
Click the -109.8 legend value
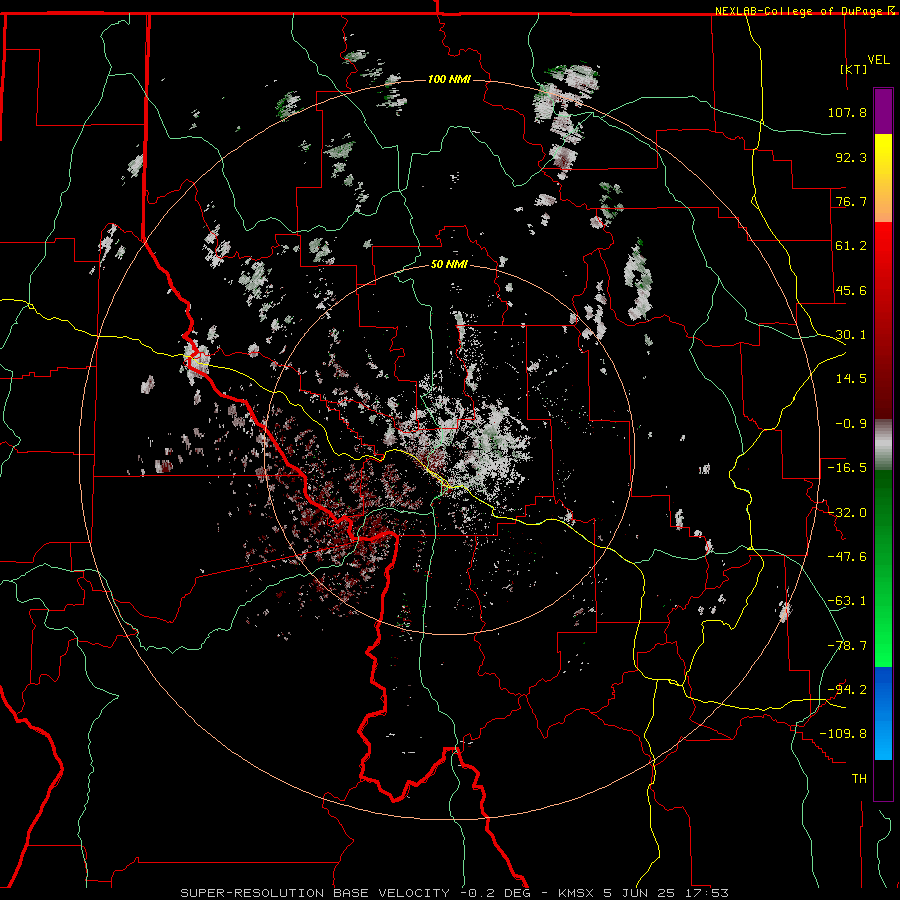(x=844, y=734)
